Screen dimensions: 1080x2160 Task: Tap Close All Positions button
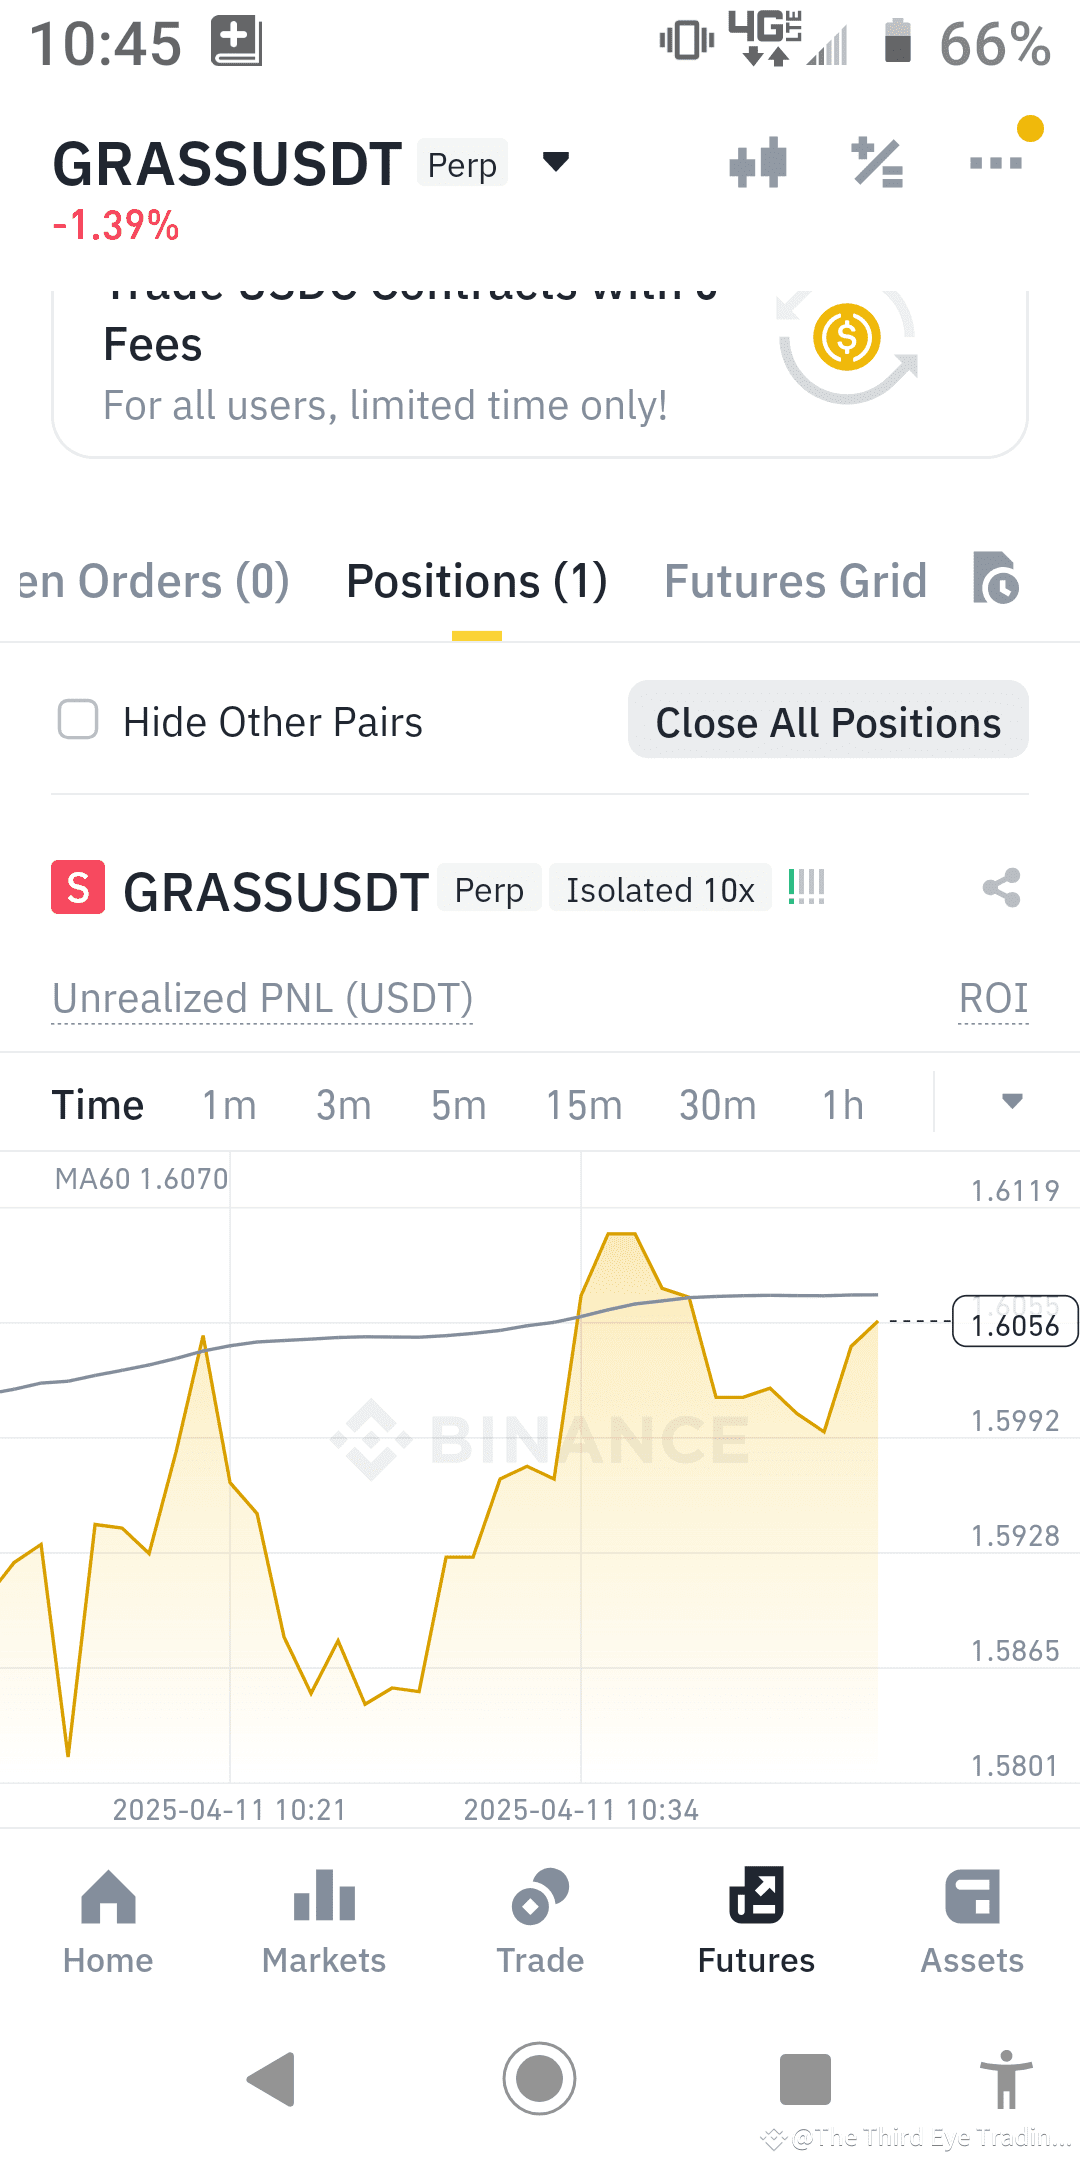(828, 720)
